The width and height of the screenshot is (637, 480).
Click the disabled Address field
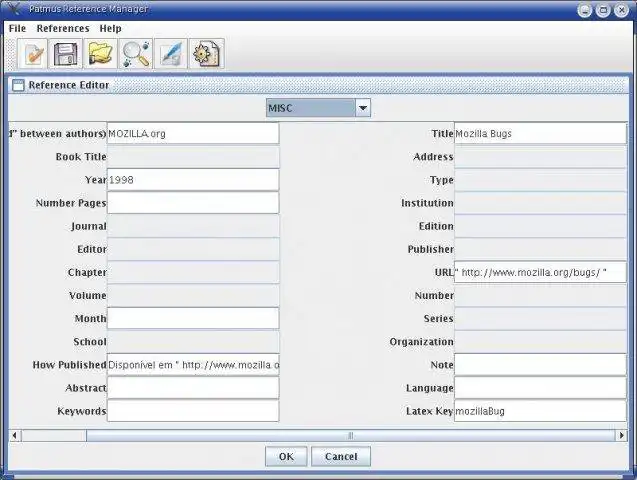pos(540,156)
